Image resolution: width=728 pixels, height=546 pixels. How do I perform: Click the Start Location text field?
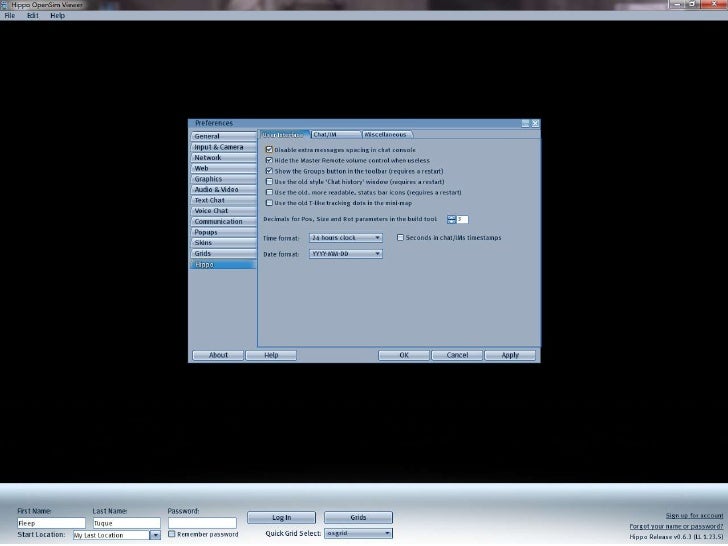point(111,535)
